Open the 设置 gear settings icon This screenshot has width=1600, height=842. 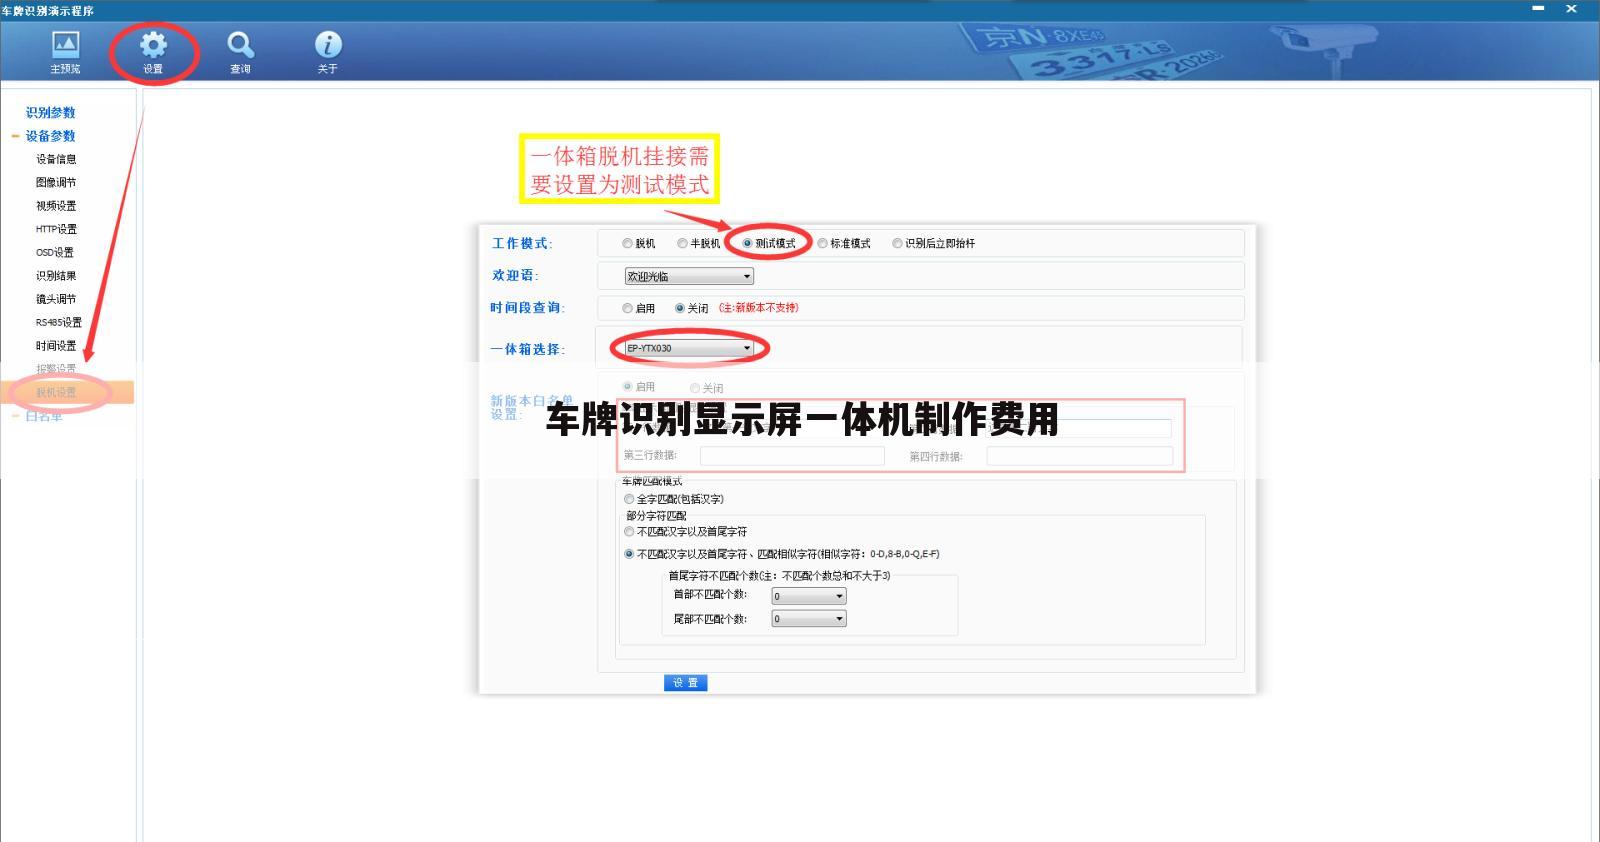tap(153, 51)
